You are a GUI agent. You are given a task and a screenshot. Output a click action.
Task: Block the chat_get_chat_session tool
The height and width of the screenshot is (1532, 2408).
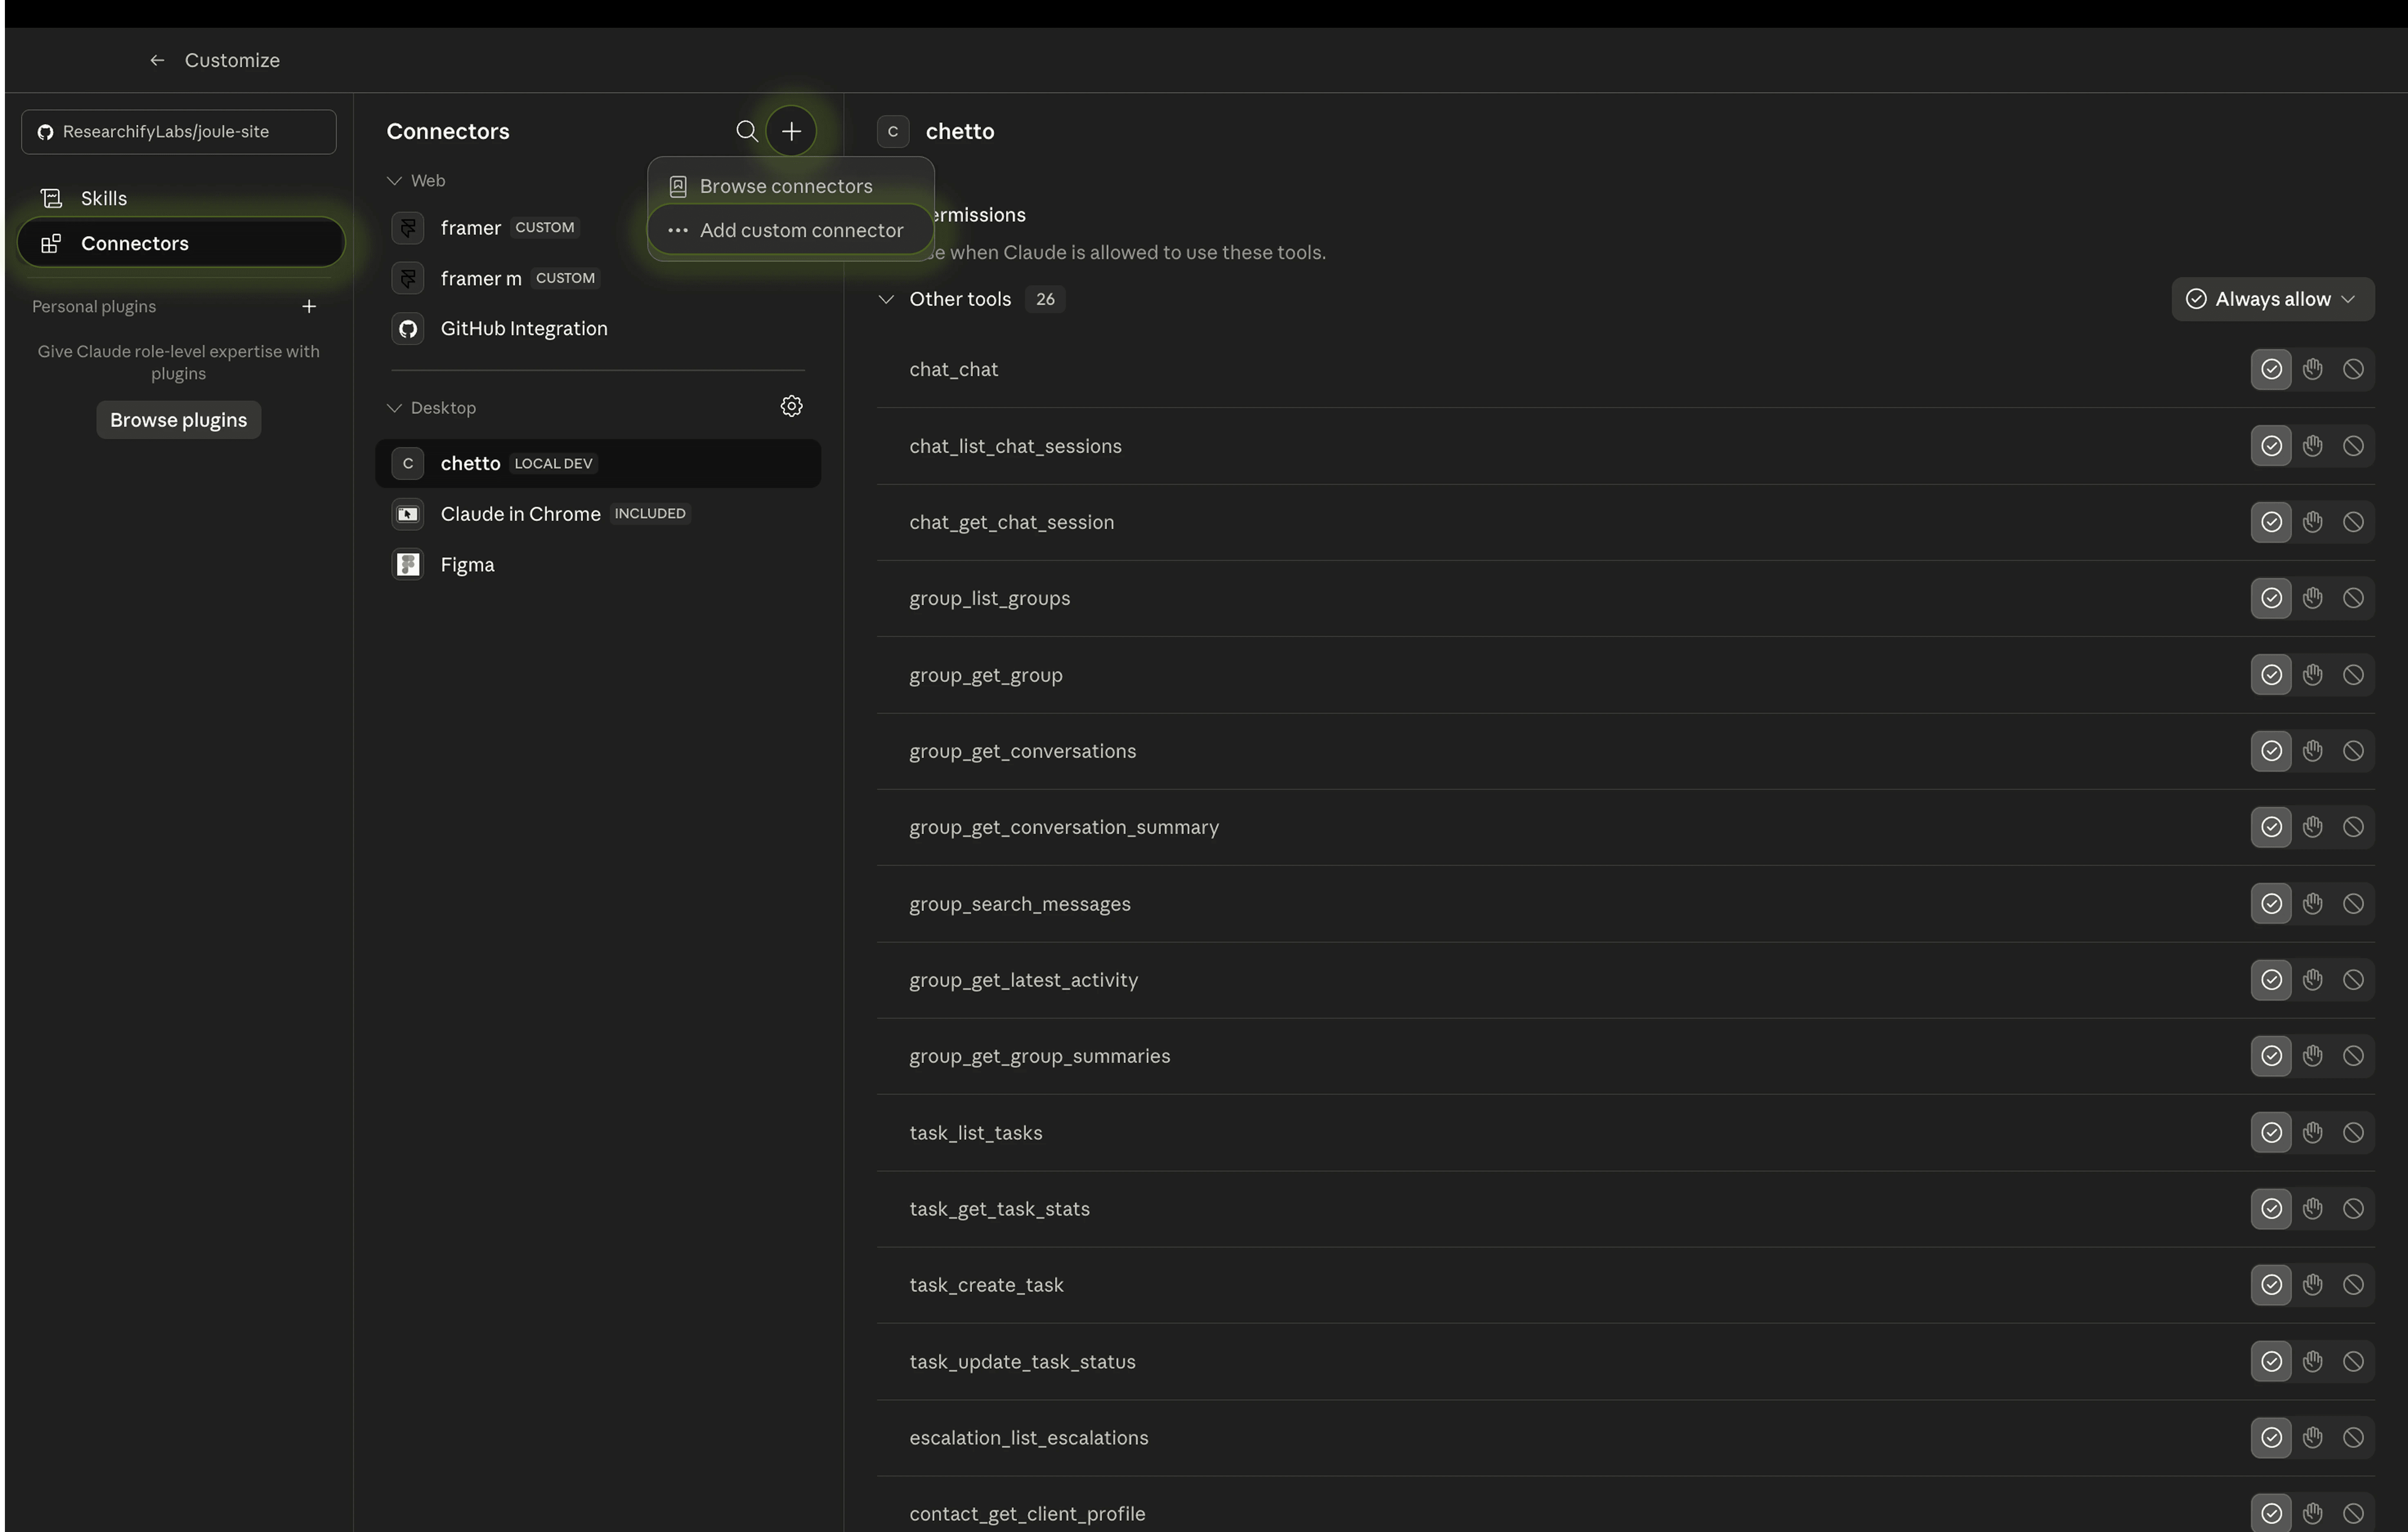2353,522
